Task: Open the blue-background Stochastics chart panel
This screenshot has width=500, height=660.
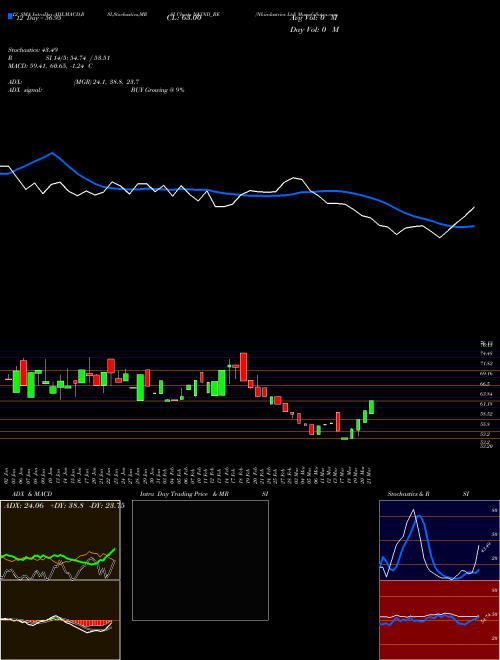Action: [439, 540]
